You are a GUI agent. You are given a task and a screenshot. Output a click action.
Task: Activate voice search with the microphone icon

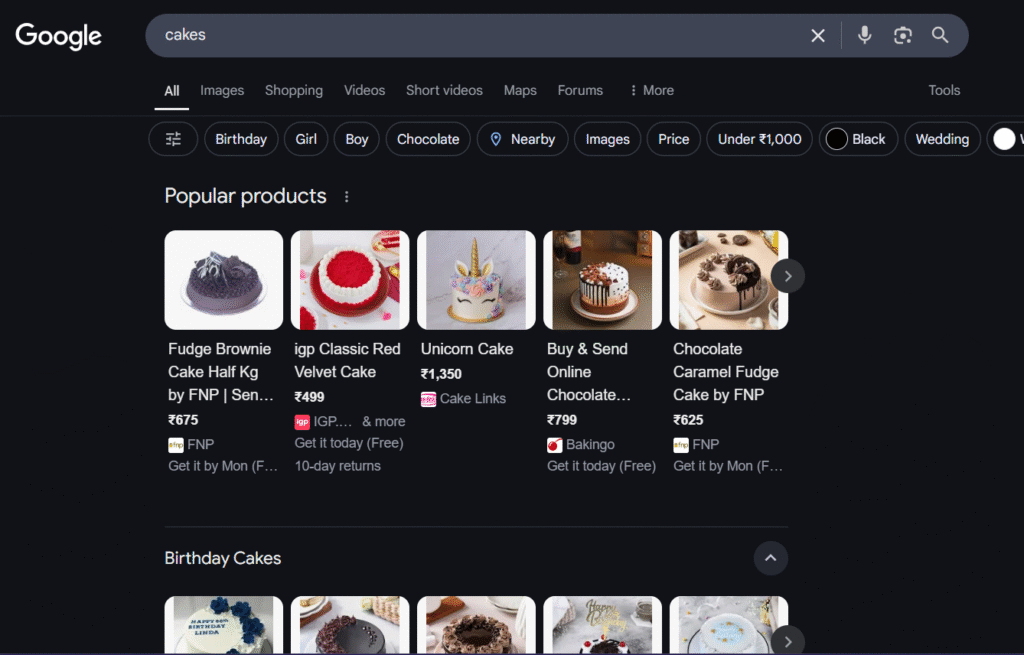click(x=863, y=35)
